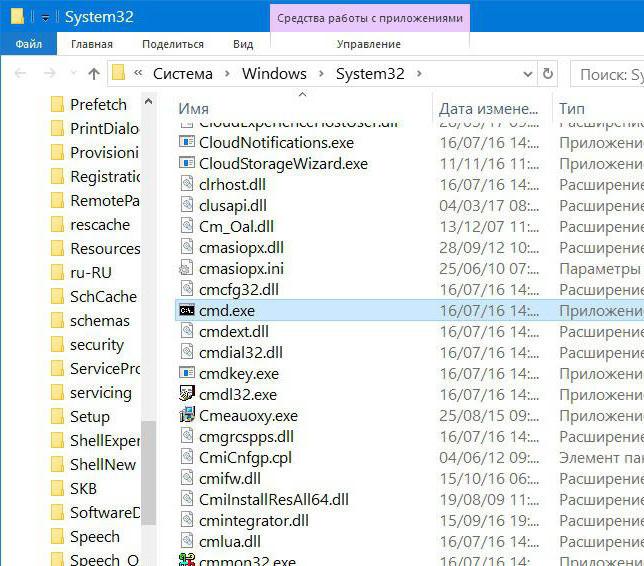Select the cmgrcspps.dll file name
The height and width of the screenshot is (566, 644).
click(x=246, y=437)
